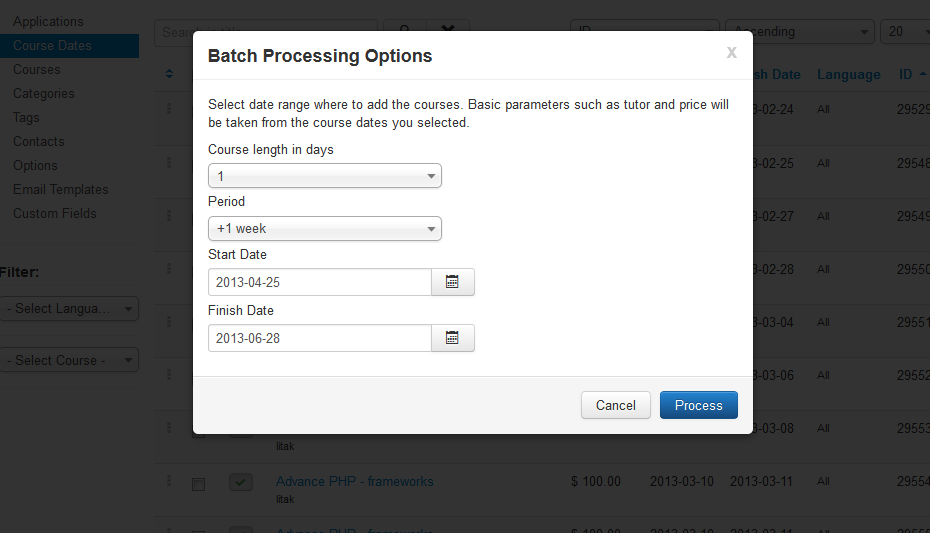Select the Advance PHP - frameworks row checkbox
This screenshot has height=533, width=930.
point(198,484)
